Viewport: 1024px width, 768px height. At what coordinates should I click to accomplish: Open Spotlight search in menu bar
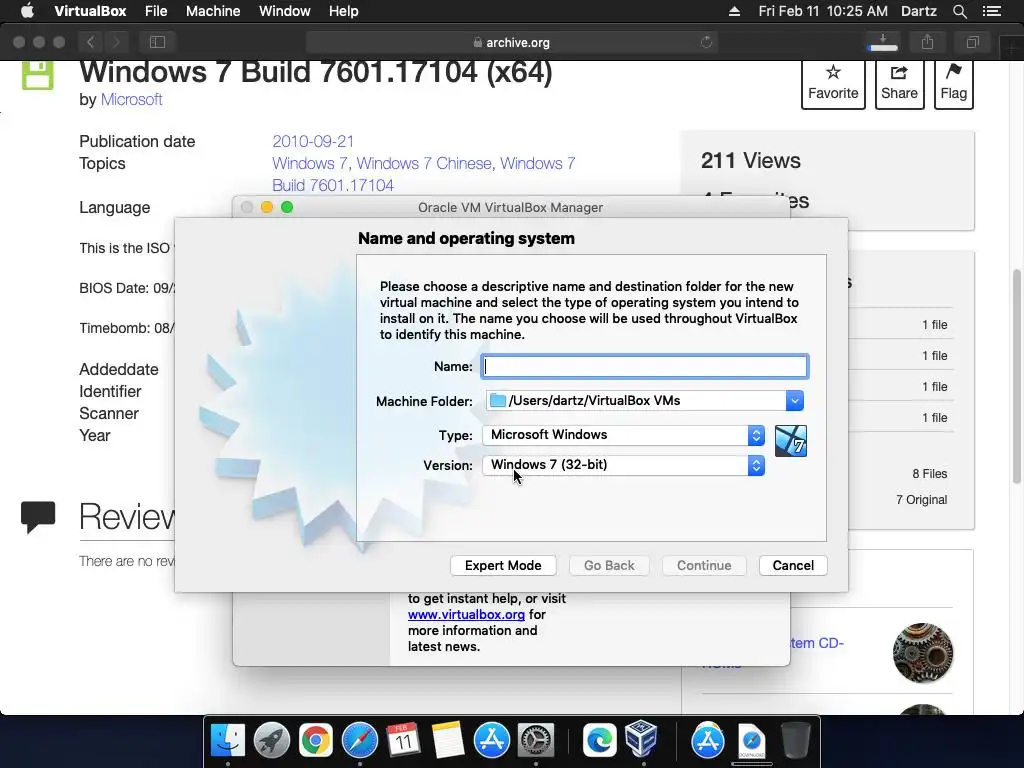pos(959,11)
